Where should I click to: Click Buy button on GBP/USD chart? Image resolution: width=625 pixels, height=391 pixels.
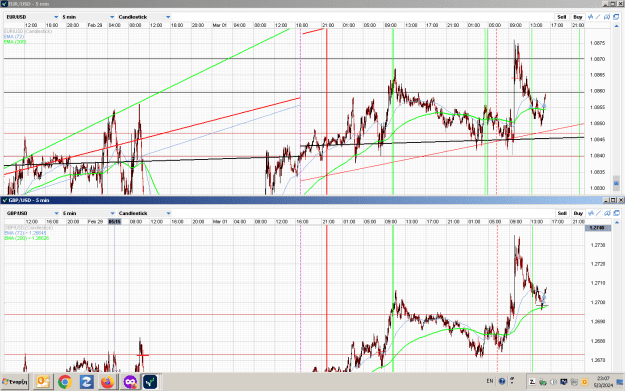pos(578,213)
